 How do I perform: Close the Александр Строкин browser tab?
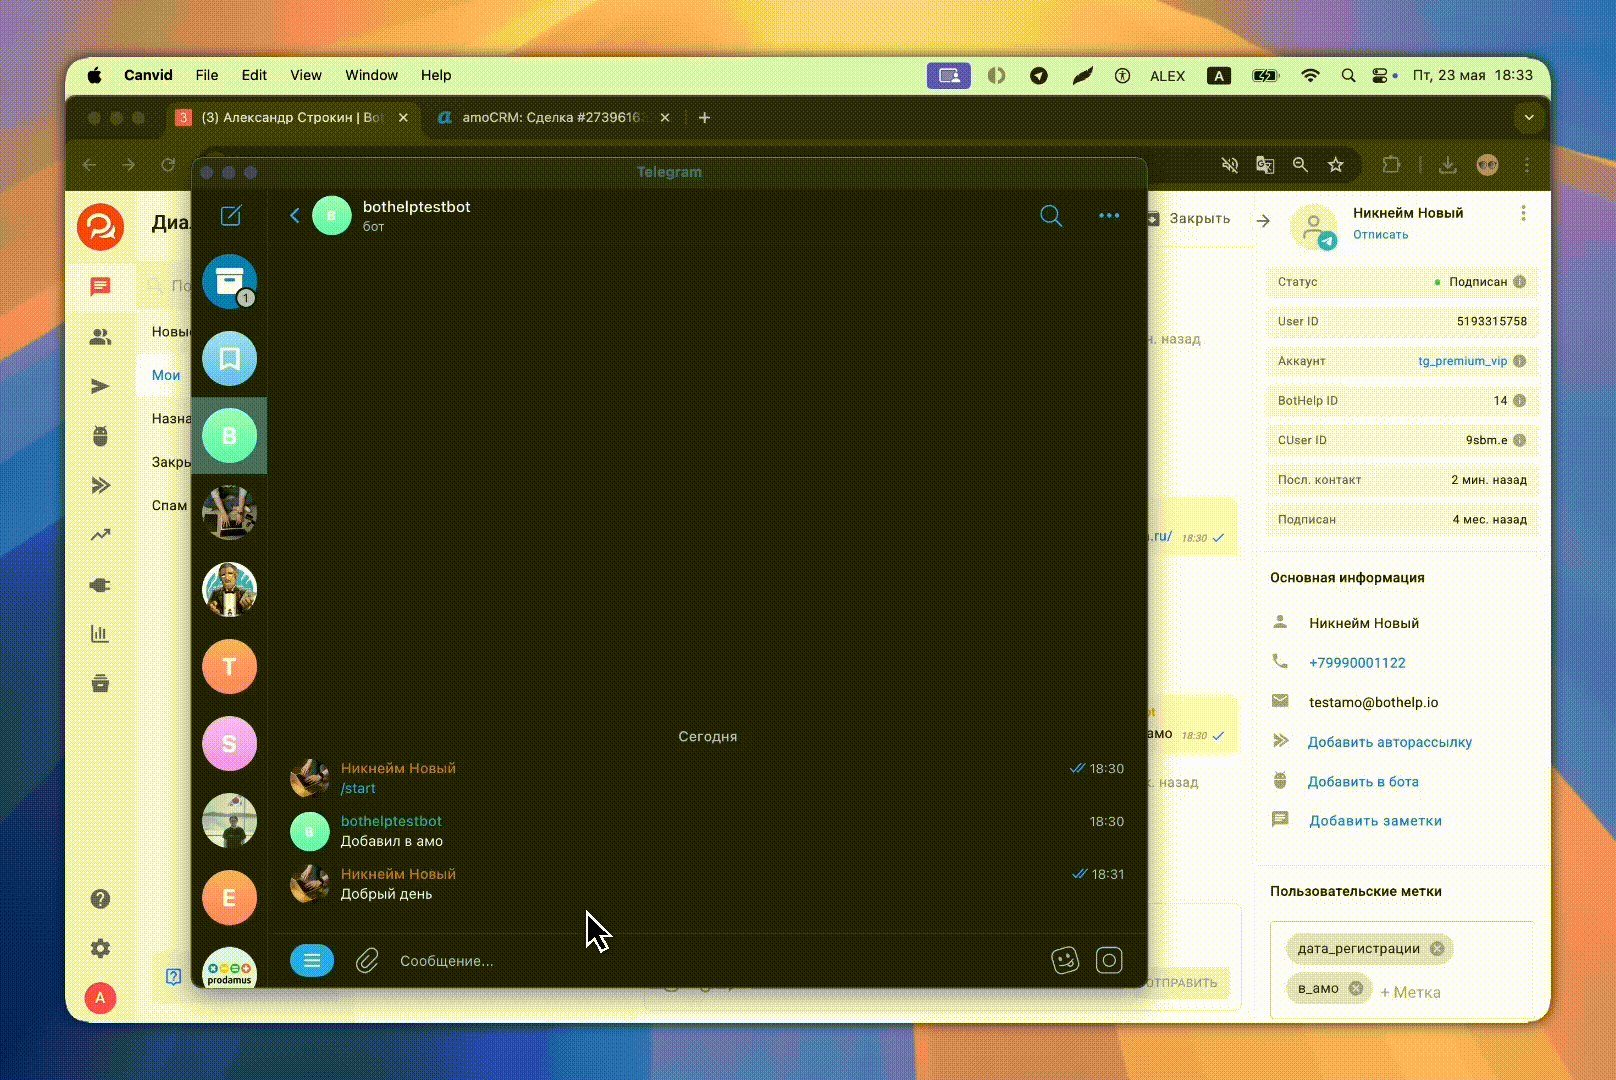click(403, 117)
